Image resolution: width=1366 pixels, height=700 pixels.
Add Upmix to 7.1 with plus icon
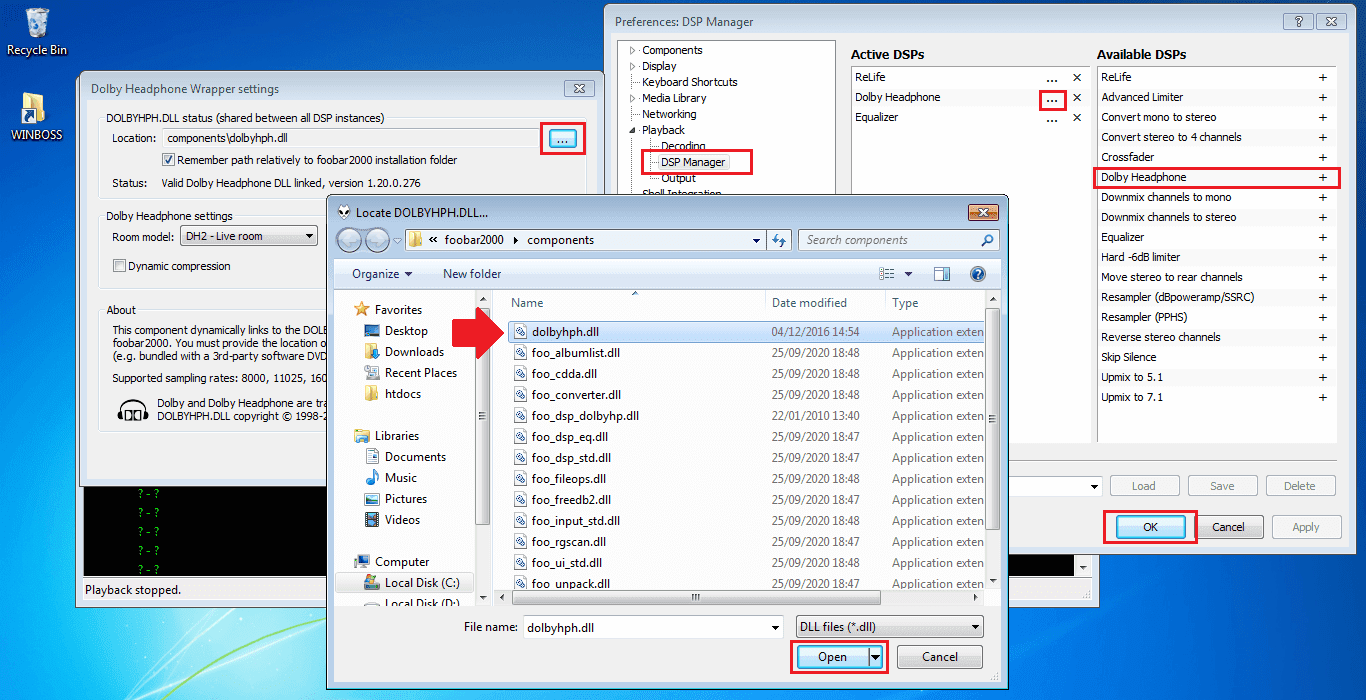coord(1323,397)
